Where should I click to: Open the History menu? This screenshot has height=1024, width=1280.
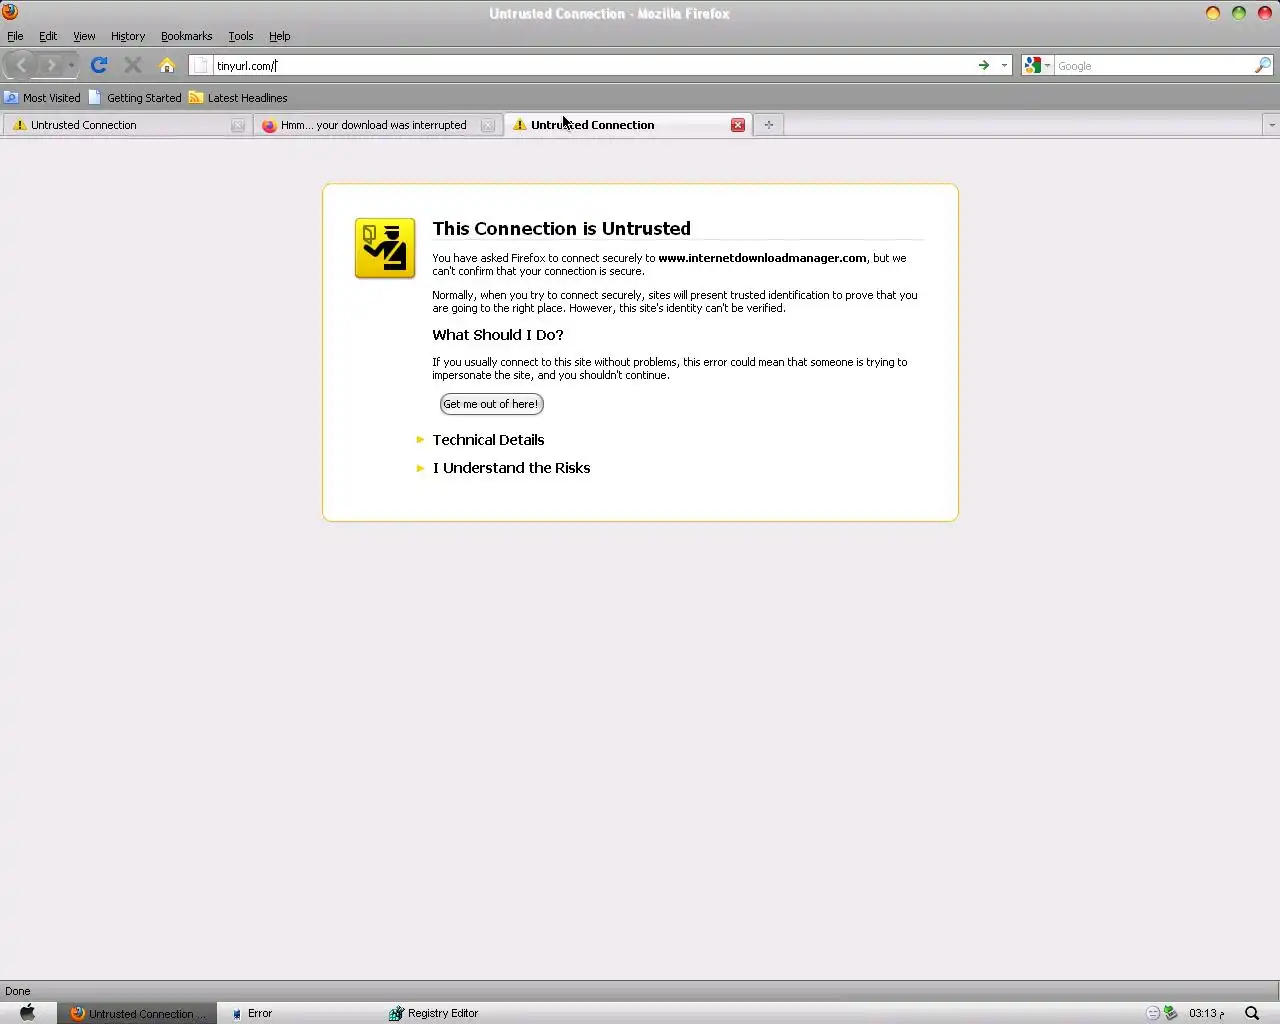pos(128,36)
